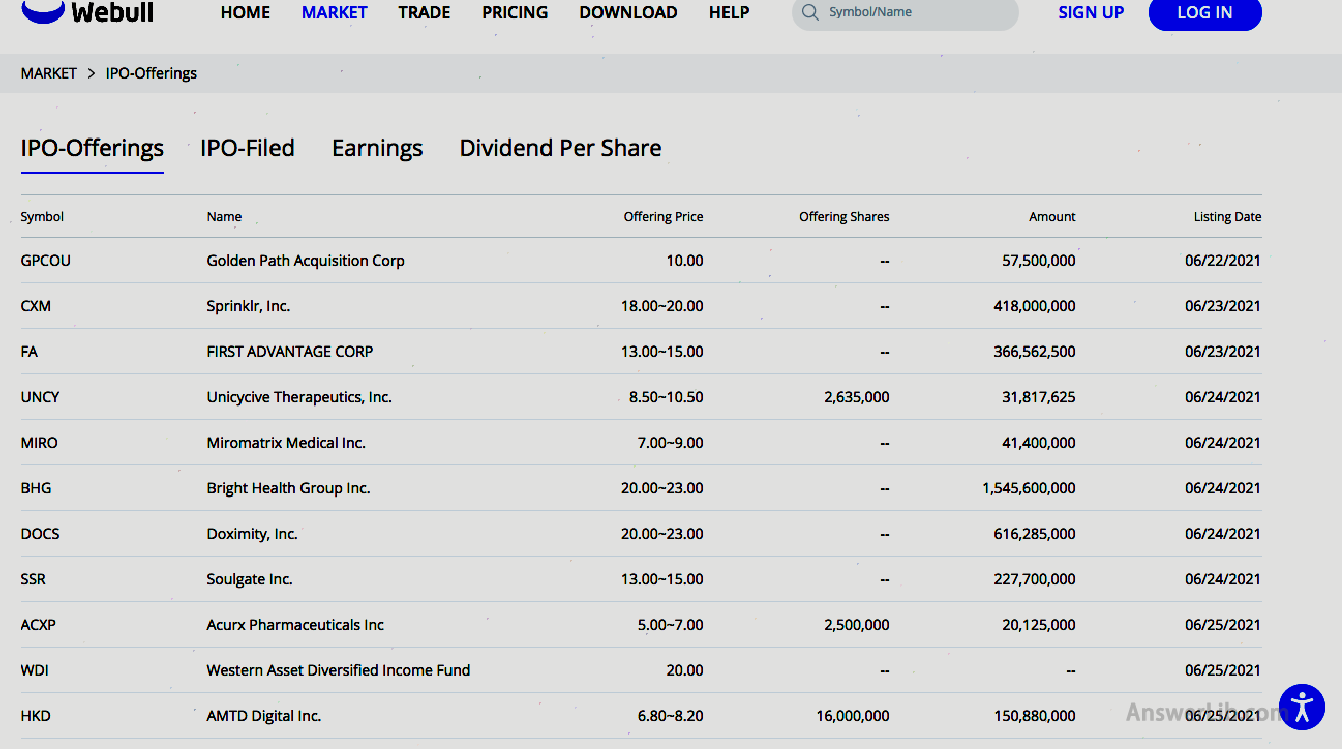Image resolution: width=1342 pixels, height=749 pixels.
Task: Click the 2,500,000 offering shares value
Action: (857, 625)
